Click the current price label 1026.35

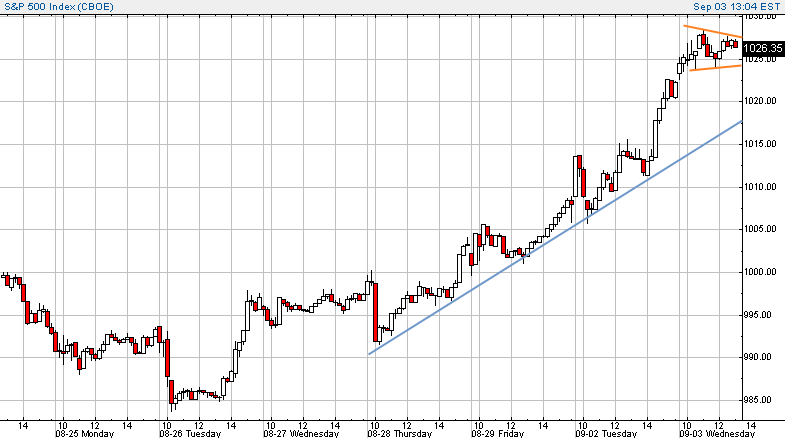(763, 48)
